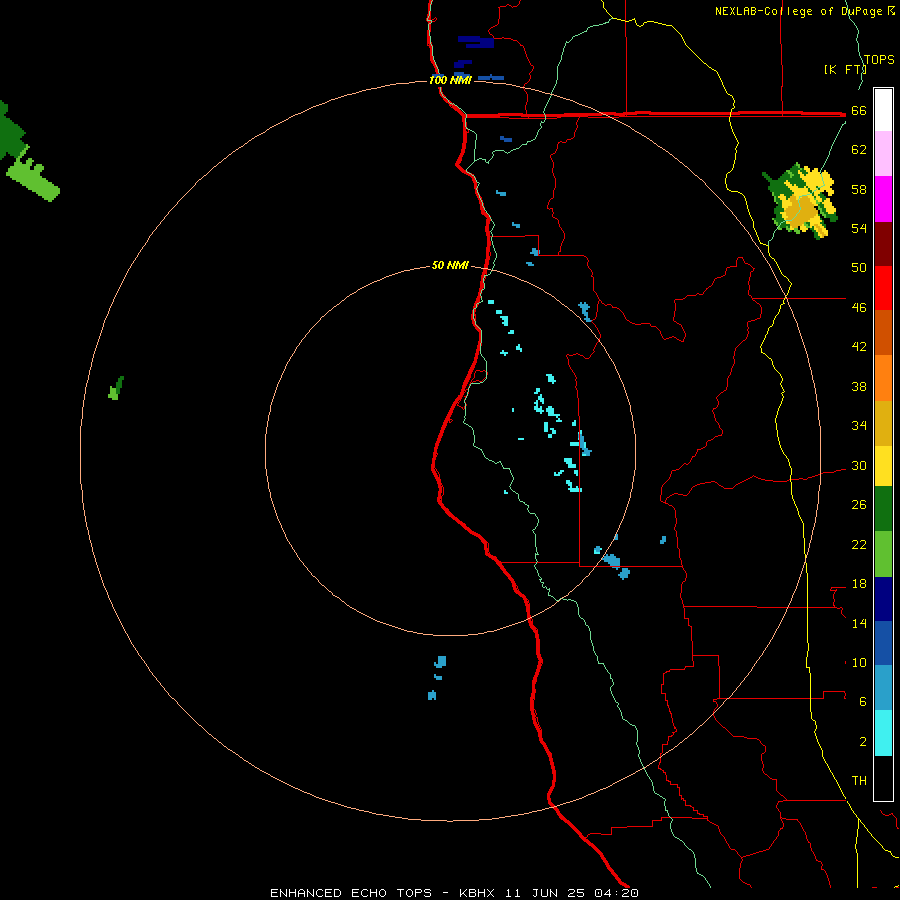Click the magenta band near 58
The height and width of the screenshot is (900, 900).
click(x=883, y=199)
